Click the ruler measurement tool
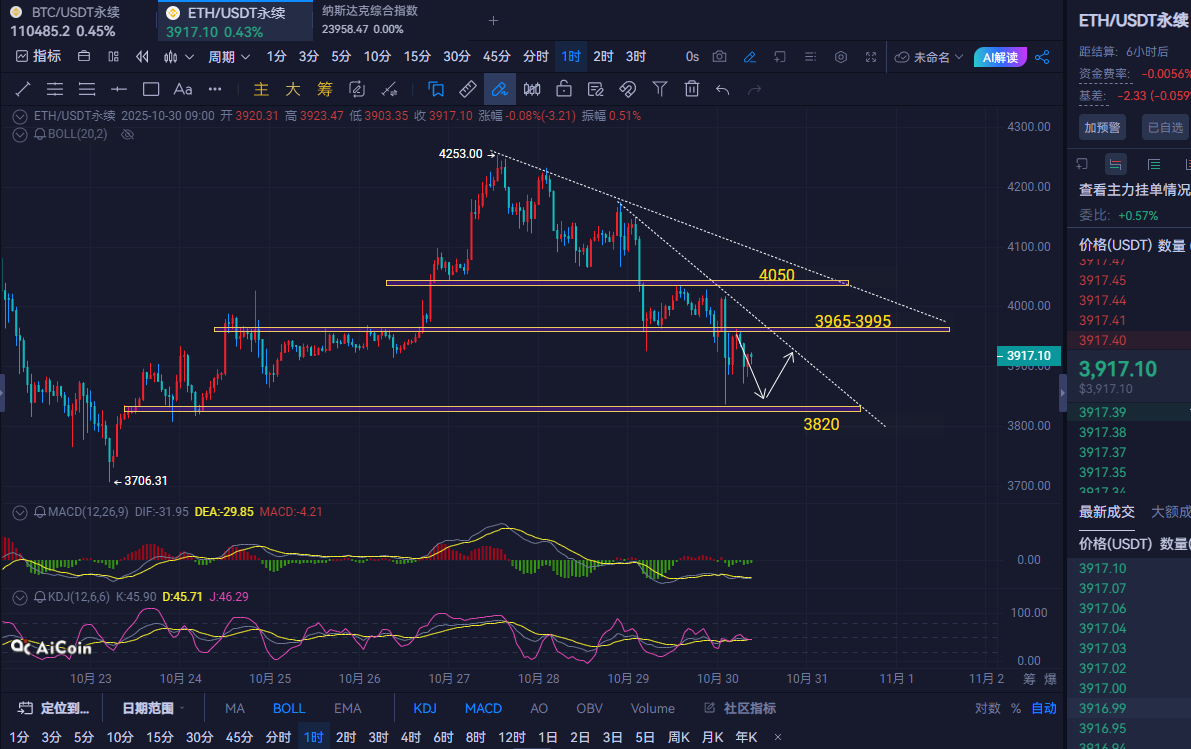 468,89
